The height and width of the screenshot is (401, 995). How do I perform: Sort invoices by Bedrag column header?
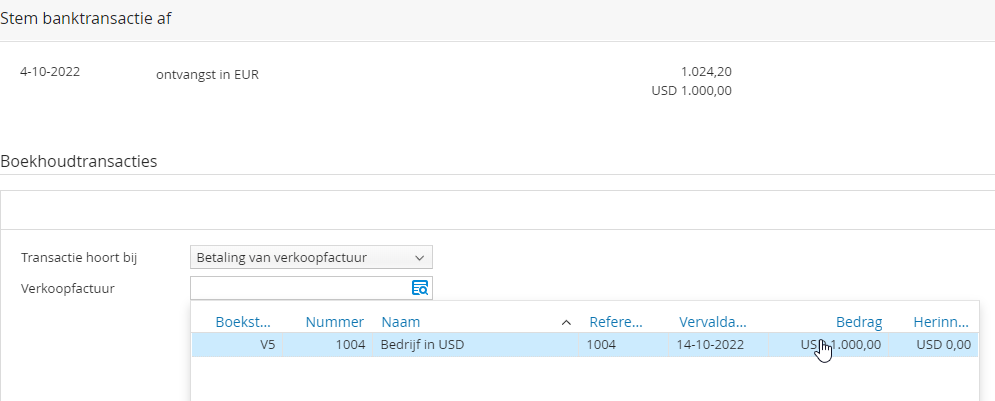pos(858,322)
